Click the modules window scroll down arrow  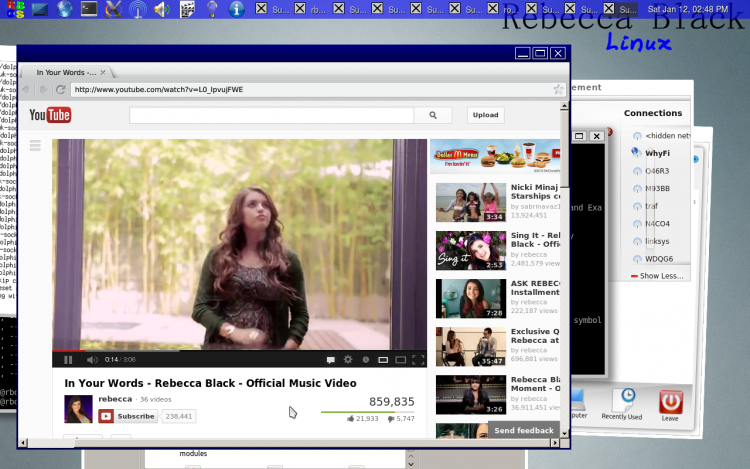[x=410, y=464]
